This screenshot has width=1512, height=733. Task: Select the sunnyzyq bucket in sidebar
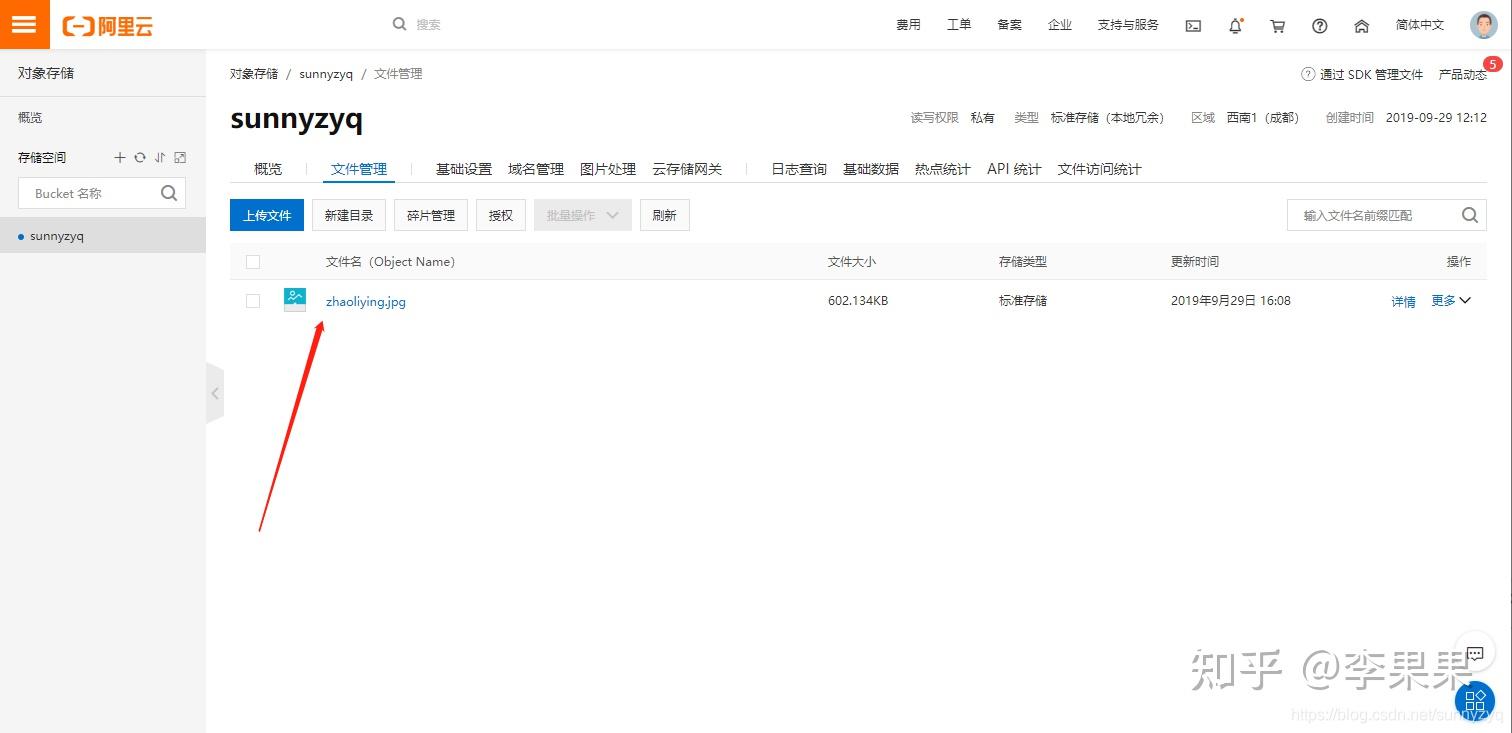[x=103, y=236]
